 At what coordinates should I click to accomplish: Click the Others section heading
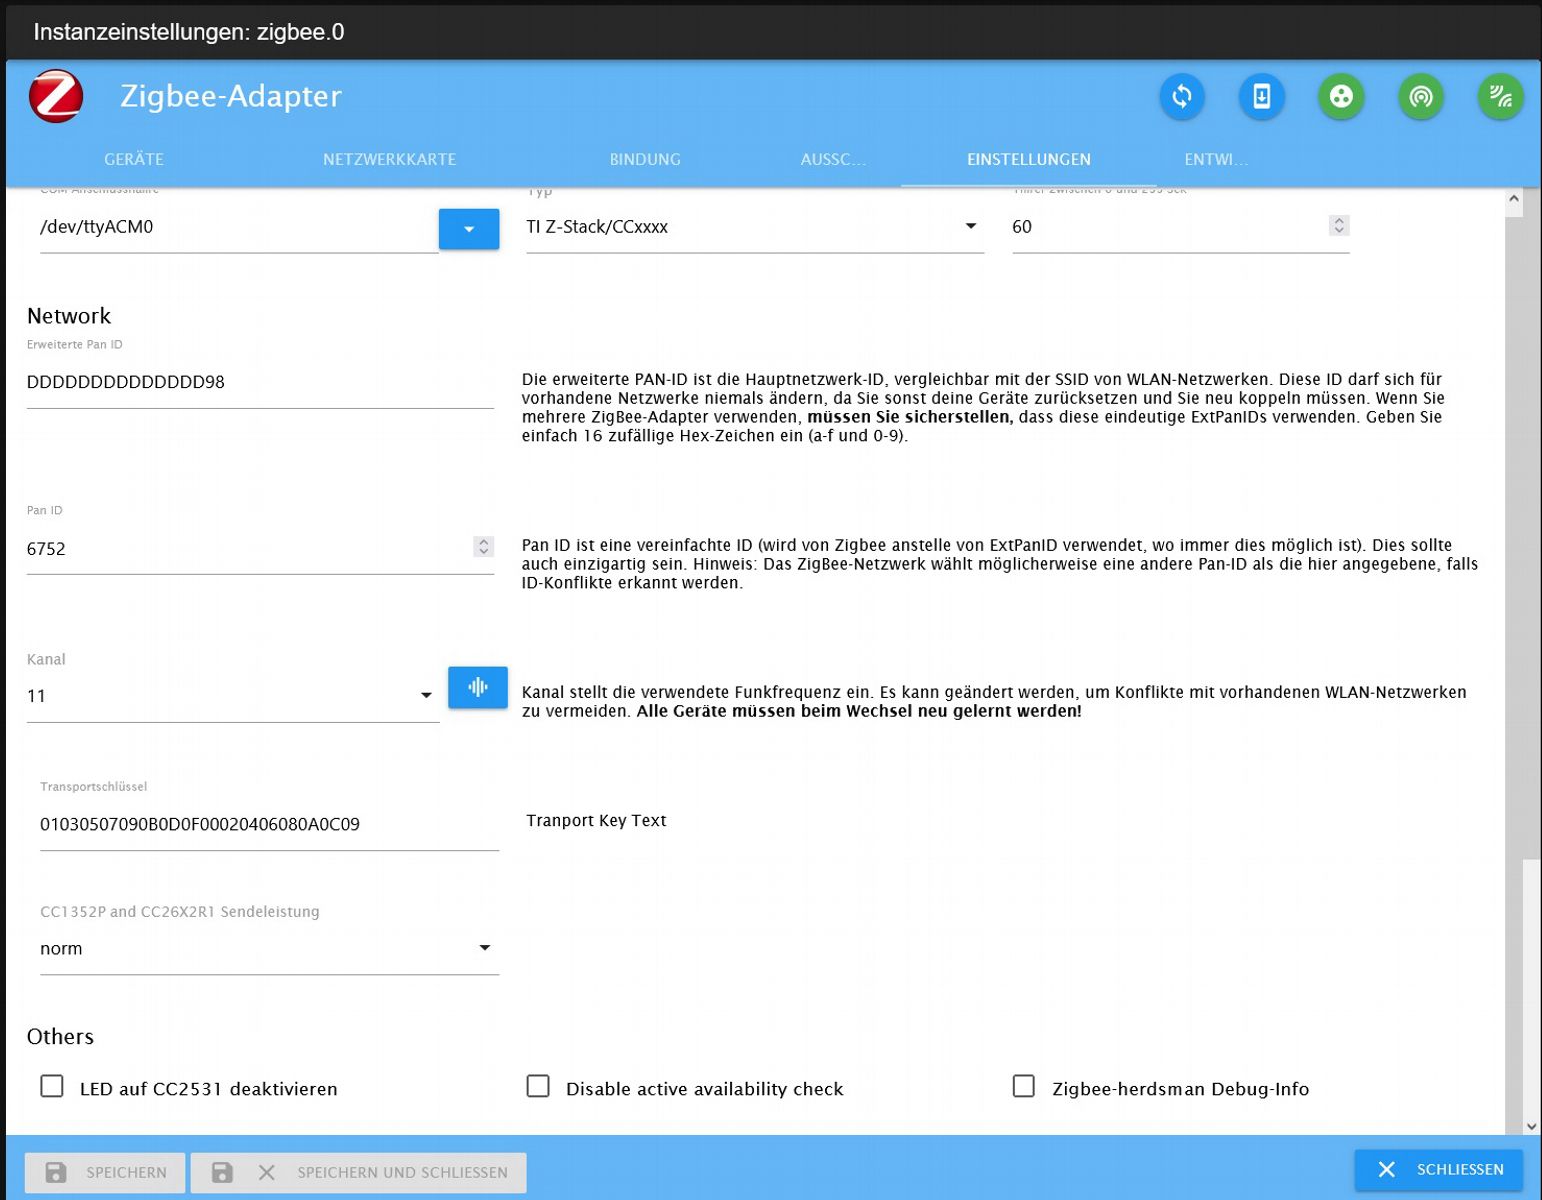click(x=60, y=1036)
